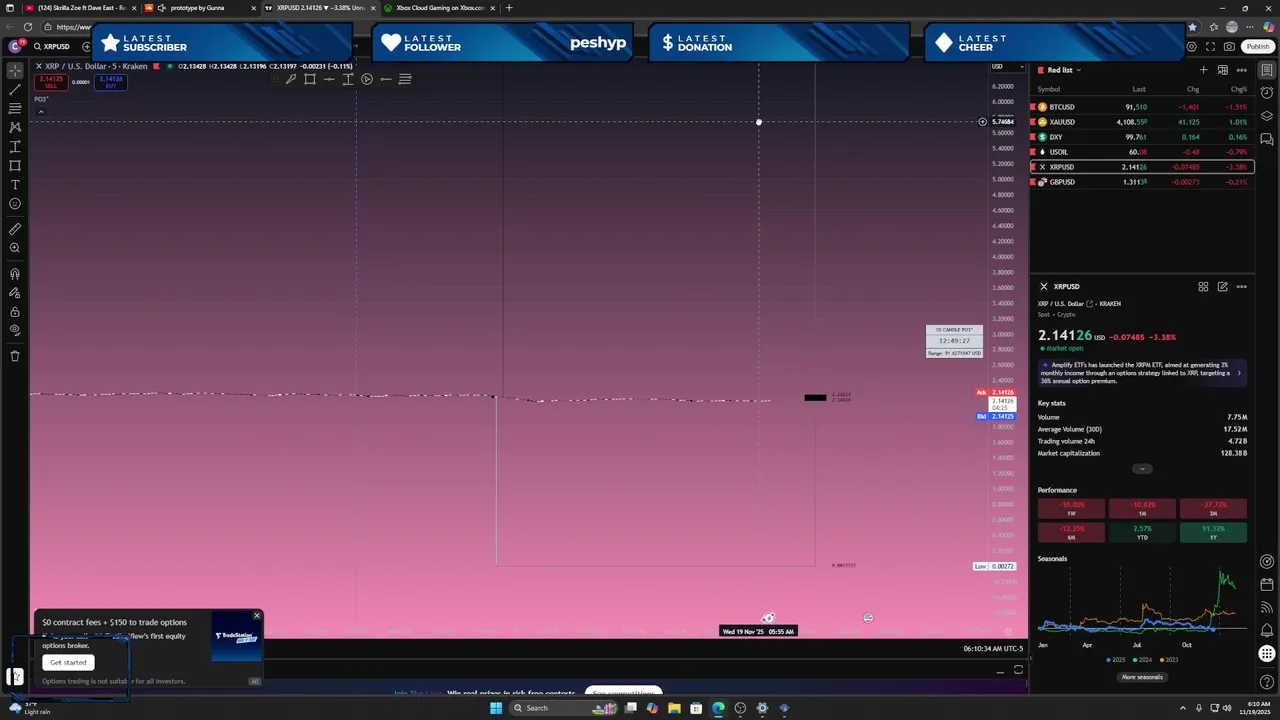Open the news feed sidebar icon
1280x720 pixels.
[x=1267, y=608]
